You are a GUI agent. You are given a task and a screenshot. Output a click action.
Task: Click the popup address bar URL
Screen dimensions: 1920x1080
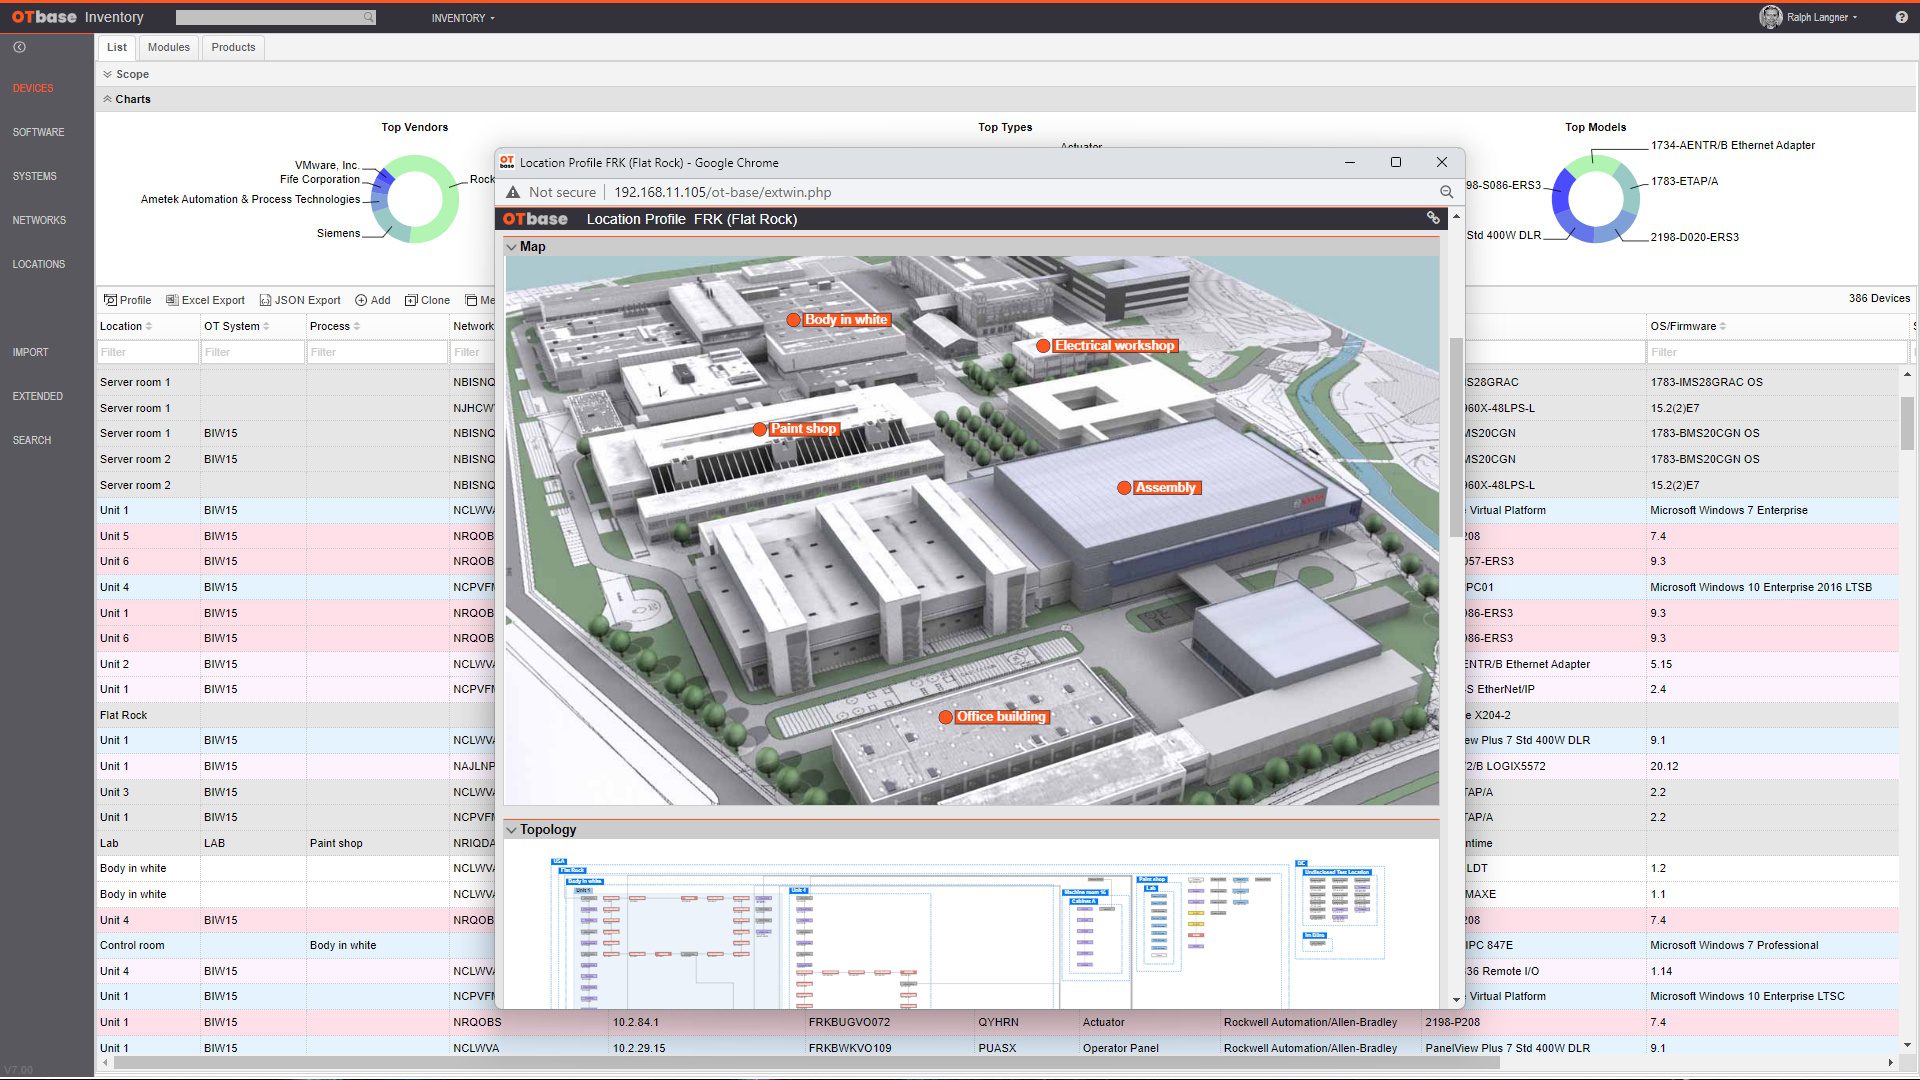point(722,192)
